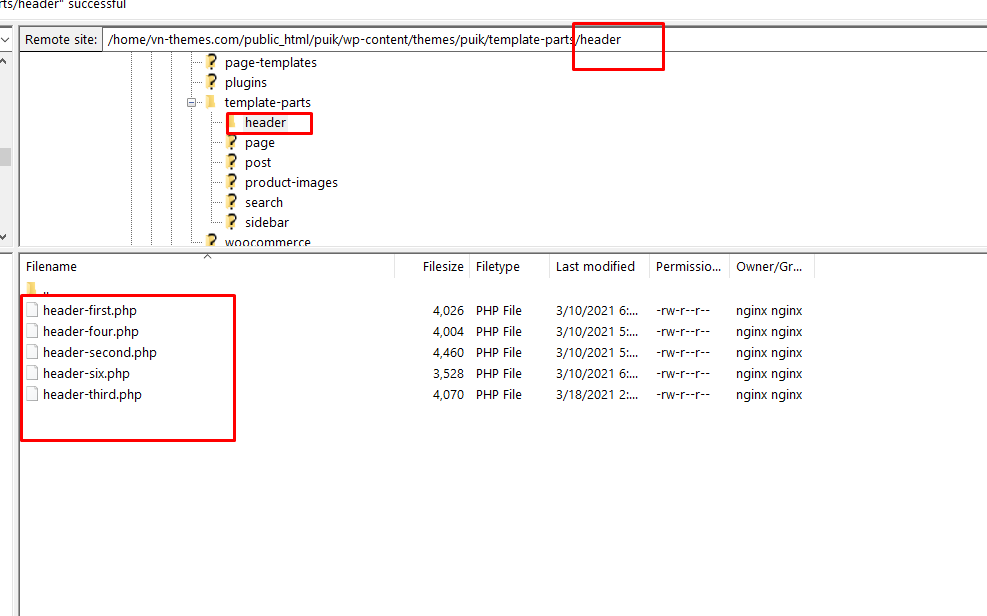Click the header-four.php file icon
The image size is (987, 616).
coord(33,332)
